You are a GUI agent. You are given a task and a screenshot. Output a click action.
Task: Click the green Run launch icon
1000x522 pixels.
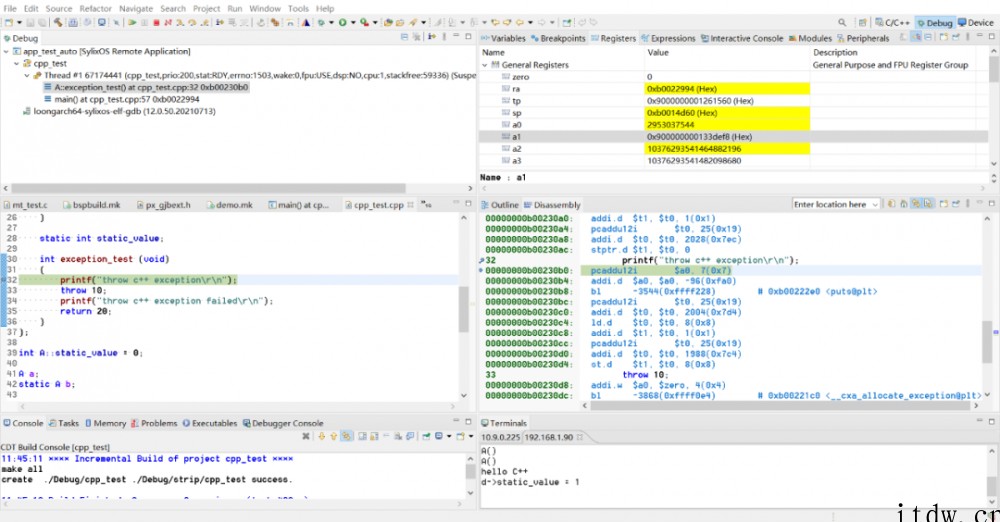(342, 22)
